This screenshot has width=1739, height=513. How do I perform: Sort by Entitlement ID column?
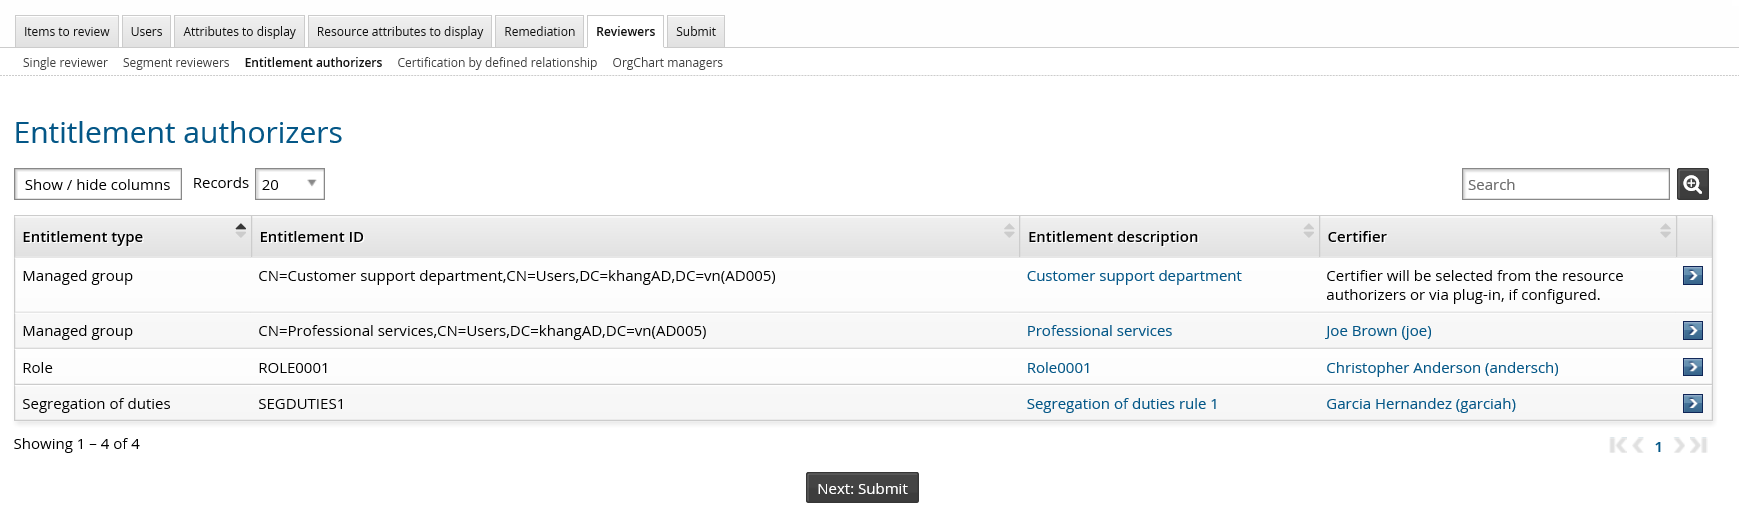[x=1008, y=231]
